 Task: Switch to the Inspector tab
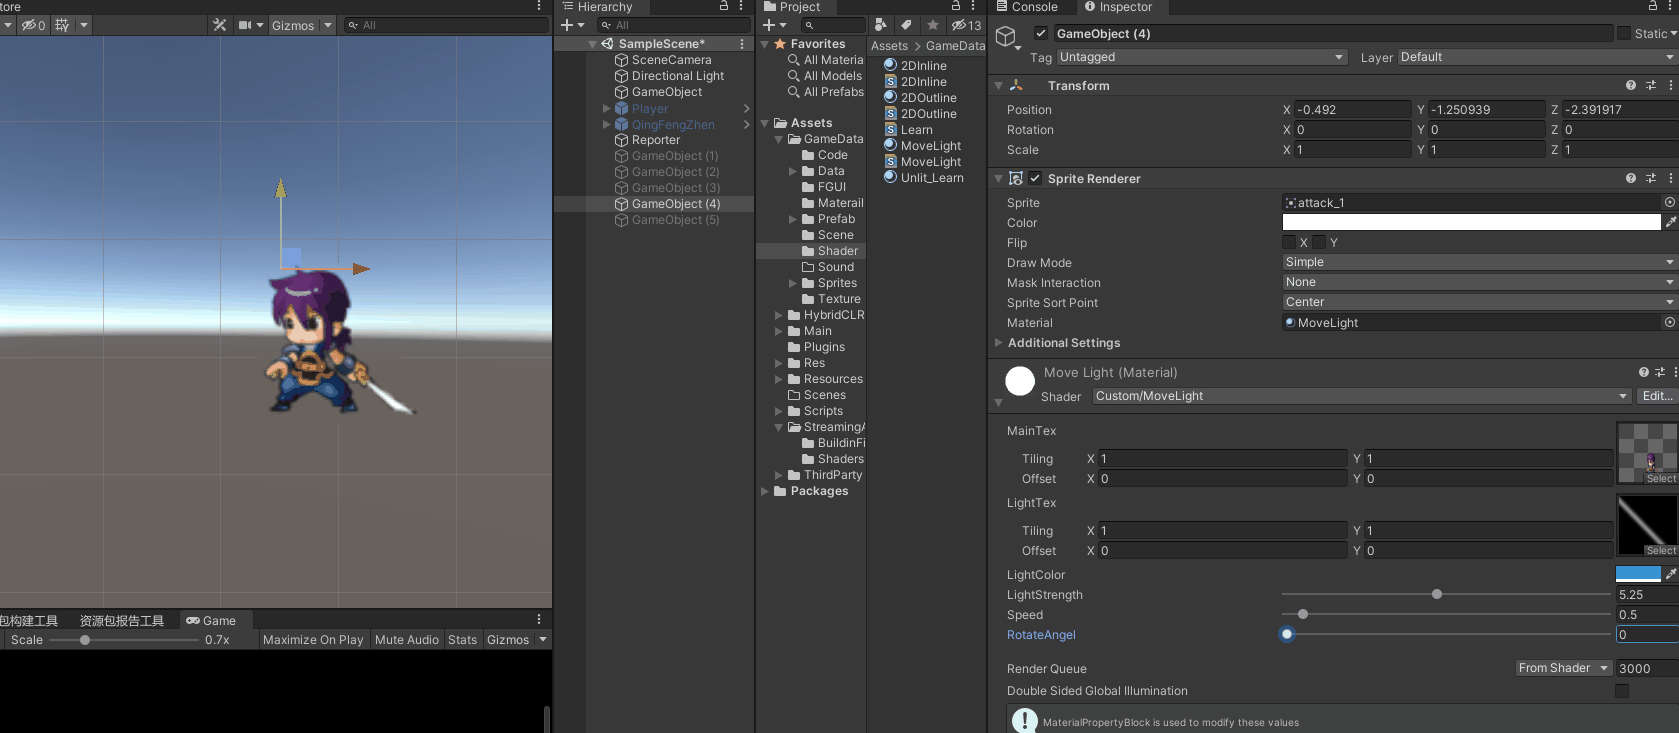[x=1117, y=7]
